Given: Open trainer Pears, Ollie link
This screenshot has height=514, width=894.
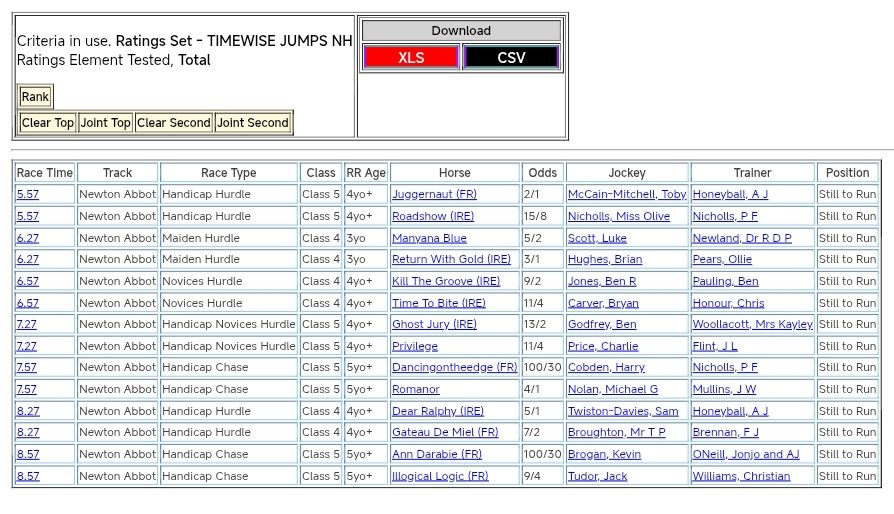Looking at the screenshot, I should [x=722, y=260].
